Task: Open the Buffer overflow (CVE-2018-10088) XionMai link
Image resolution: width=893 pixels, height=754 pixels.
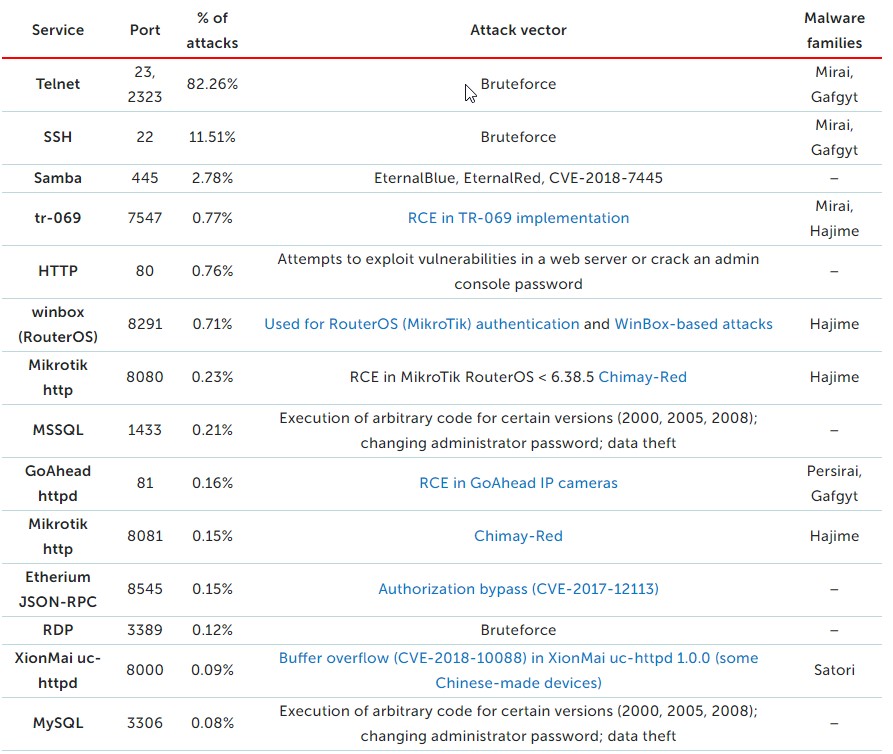Action: [x=518, y=670]
